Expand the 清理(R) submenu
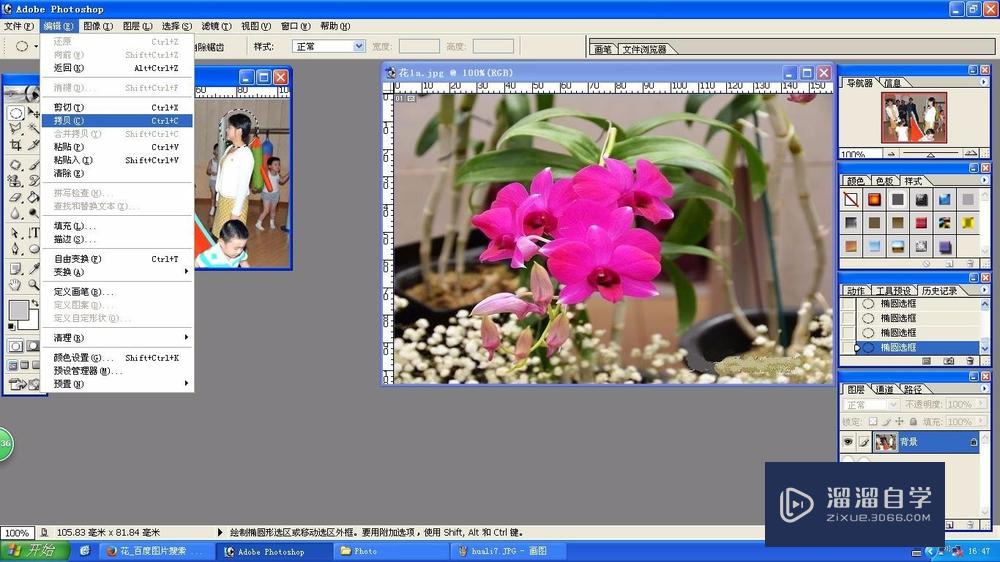This screenshot has height=562, width=1000. (x=117, y=337)
